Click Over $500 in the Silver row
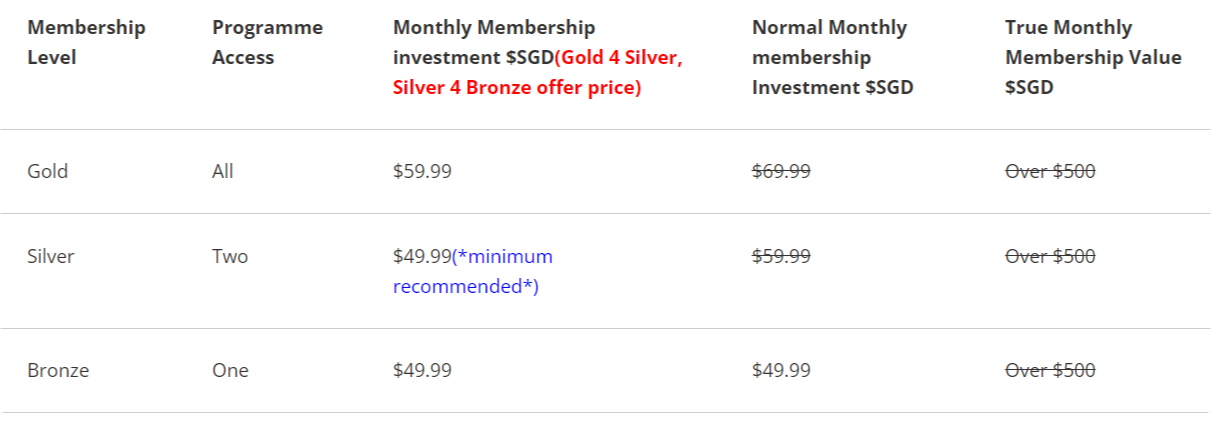 (1050, 256)
